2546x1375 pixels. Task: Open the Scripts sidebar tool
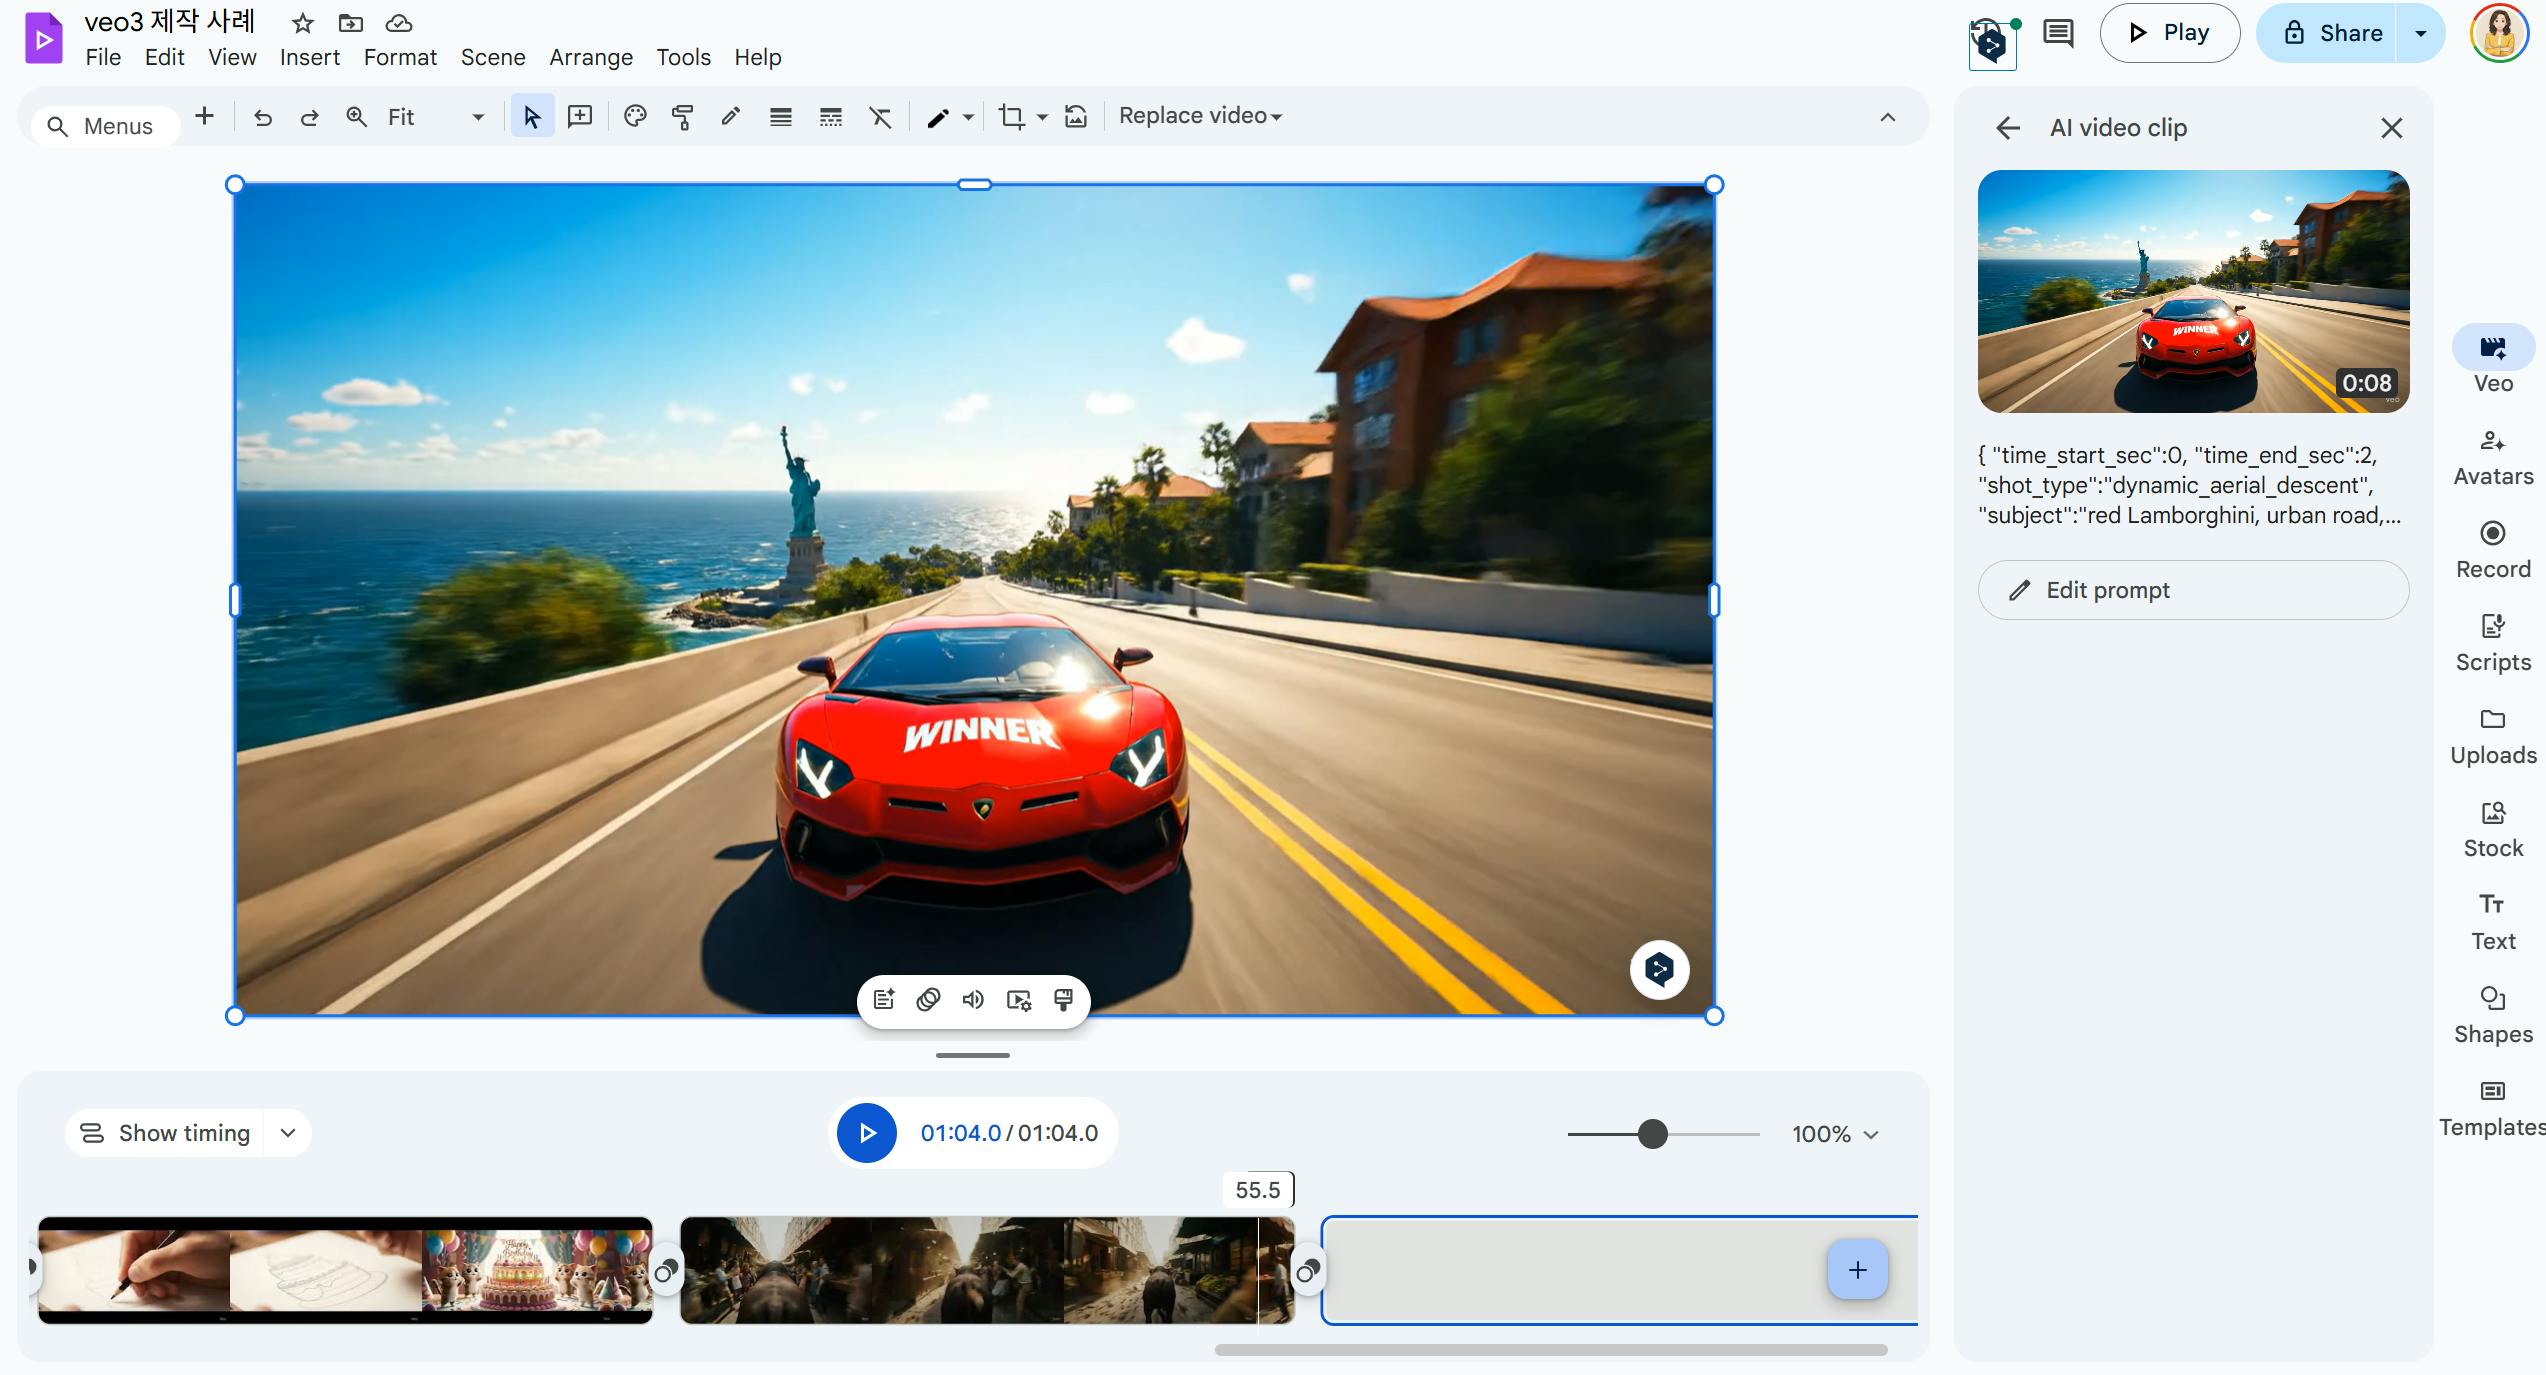(2492, 627)
